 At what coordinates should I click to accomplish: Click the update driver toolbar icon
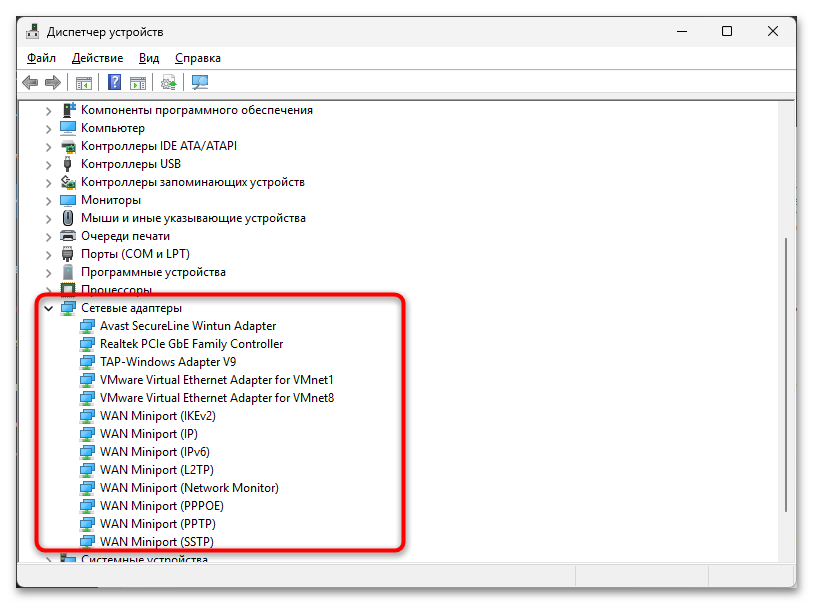[x=169, y=82]
